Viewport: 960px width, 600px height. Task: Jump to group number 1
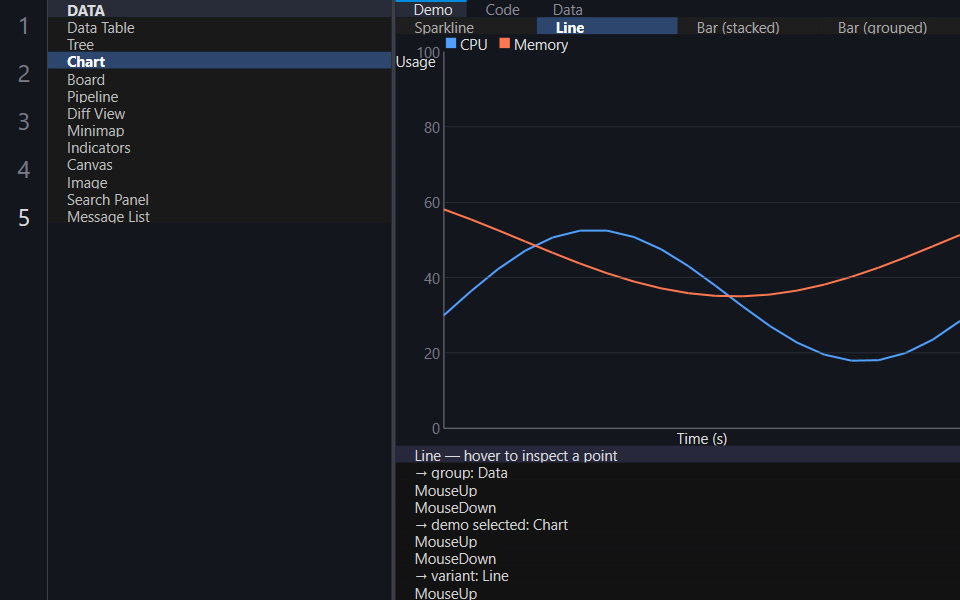coord(23,26)
